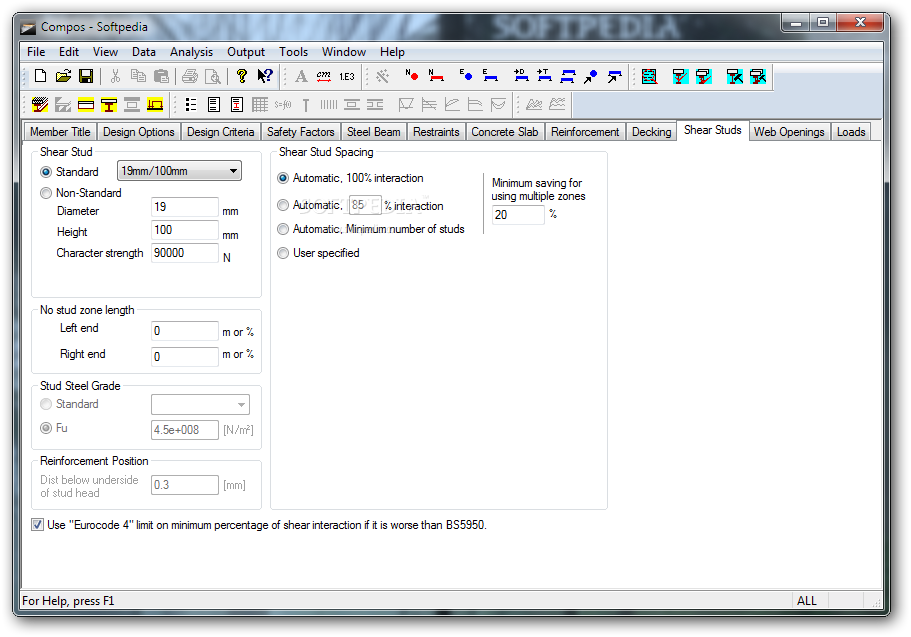Image resolution: width=911 pixels, height=637 pixels.
Task: Click the Minimum saving percentage field
Action: (518, 214)
